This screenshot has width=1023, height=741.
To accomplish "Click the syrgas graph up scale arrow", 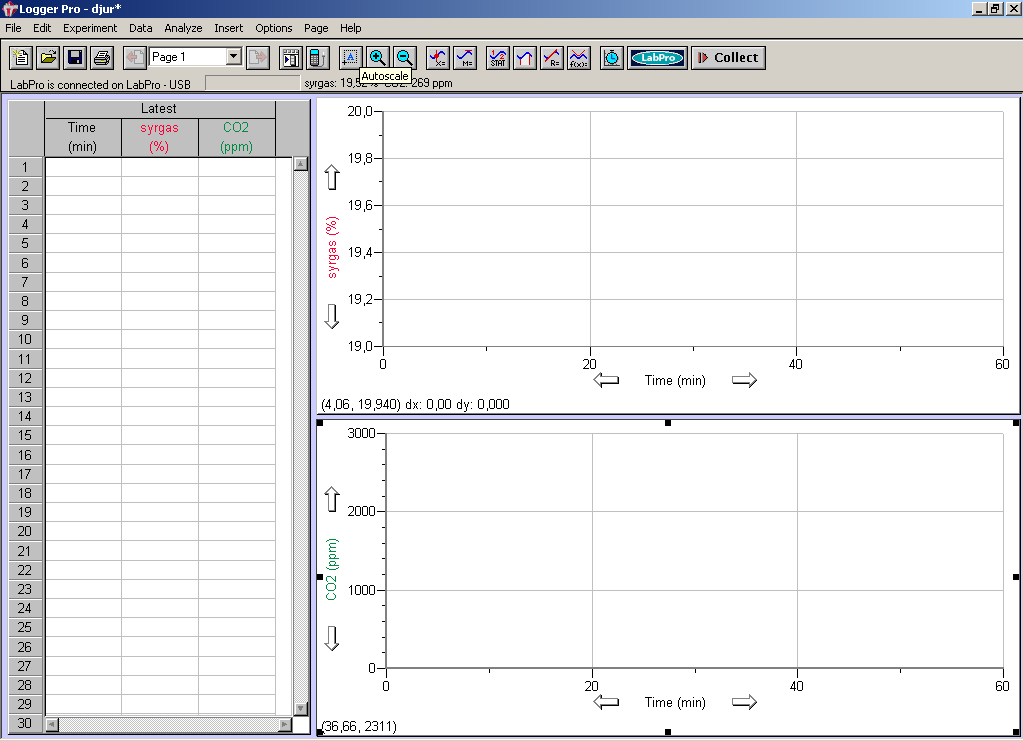I will [x=332, y=177].
